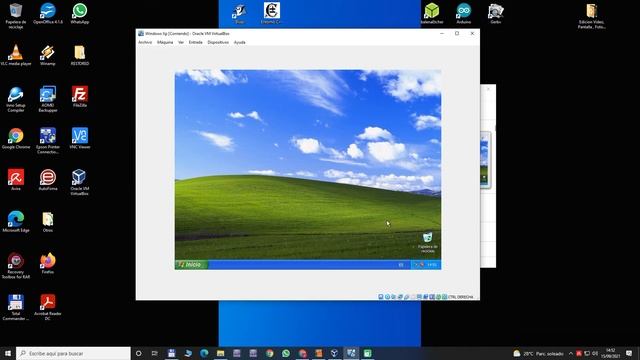The height and width of the screenshot is (360, 640).
Task: Select the Arduino desktop icon
Action: 464,13
